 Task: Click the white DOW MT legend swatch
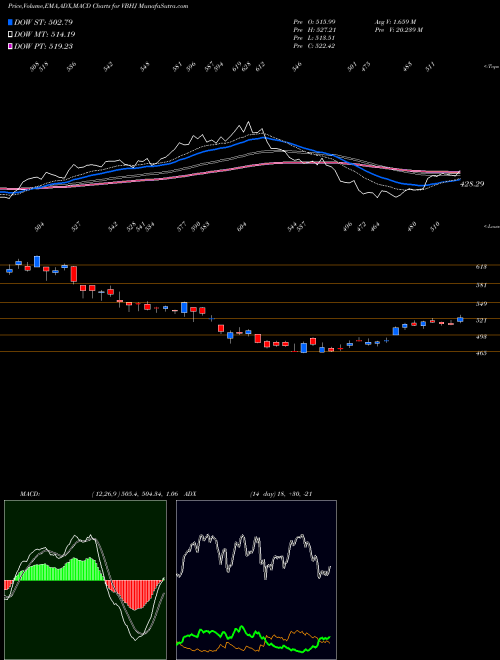(11, 34)
